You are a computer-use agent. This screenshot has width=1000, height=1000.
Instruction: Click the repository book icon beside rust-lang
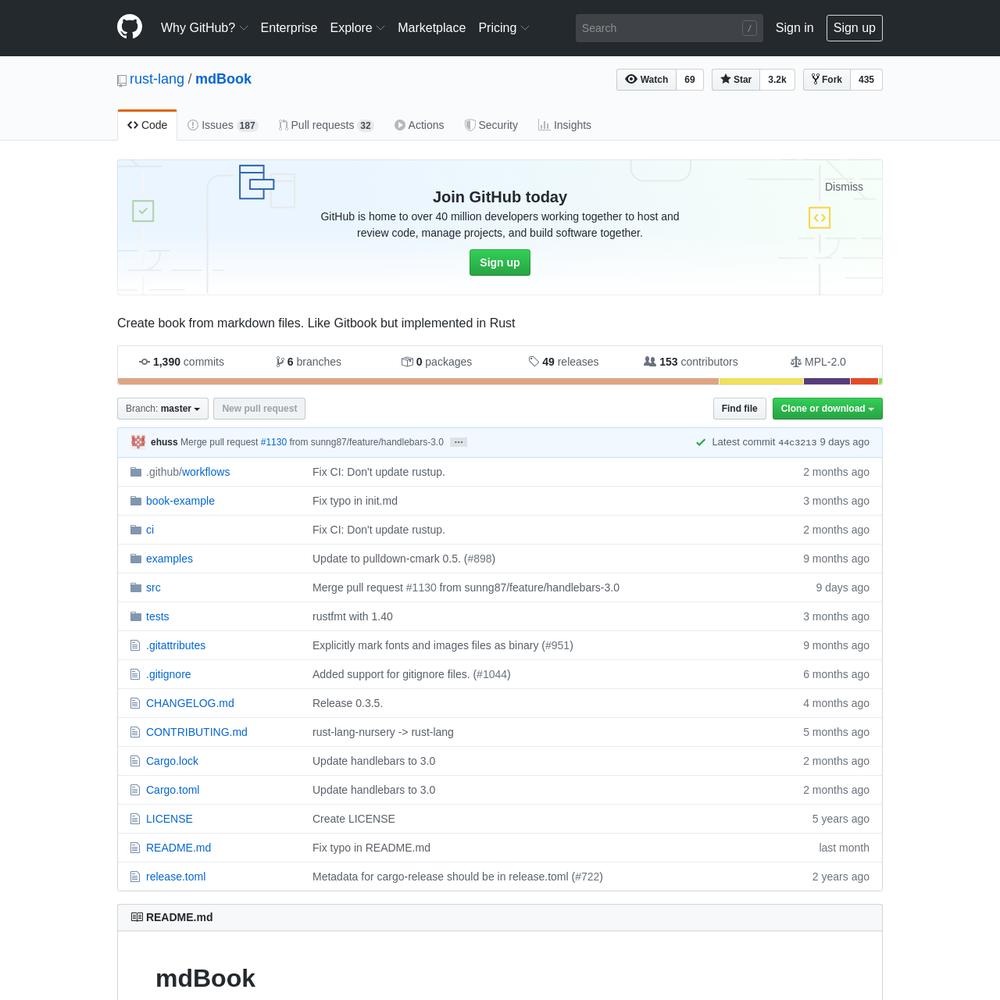(122, 80)
